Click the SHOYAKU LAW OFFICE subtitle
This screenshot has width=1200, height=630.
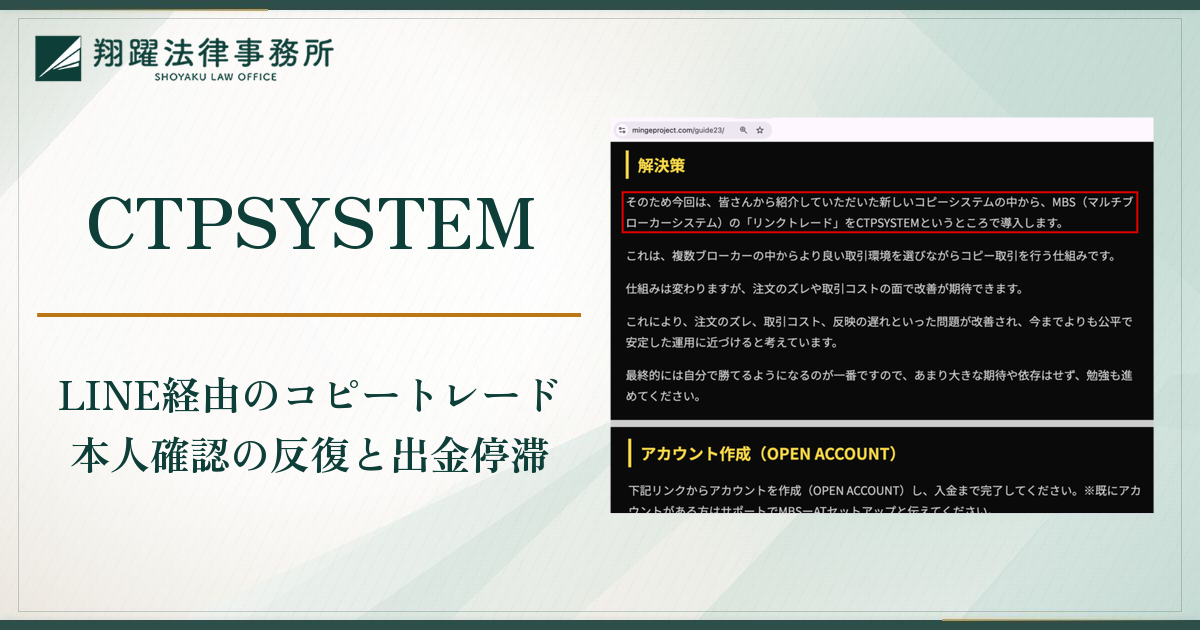215,77
